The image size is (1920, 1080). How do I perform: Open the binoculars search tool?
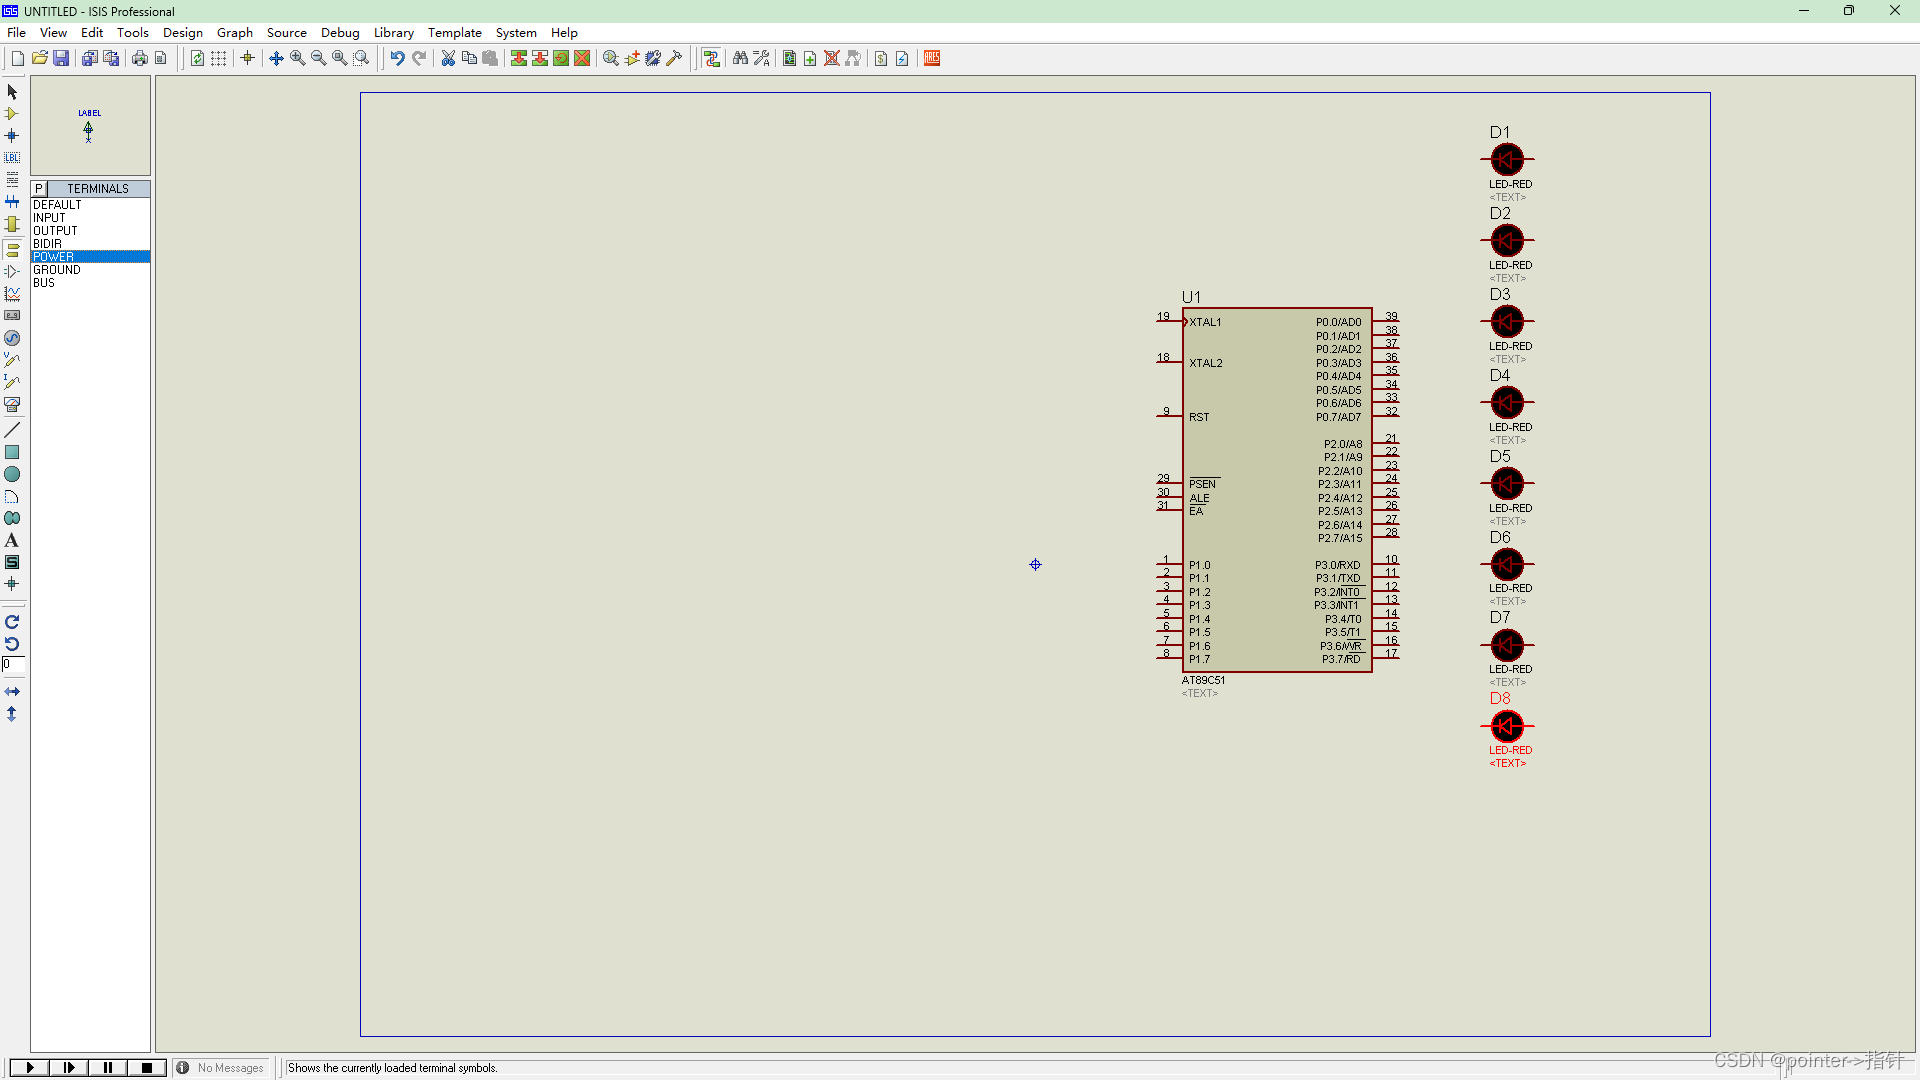pyautogui.click(x=740, y=58)
